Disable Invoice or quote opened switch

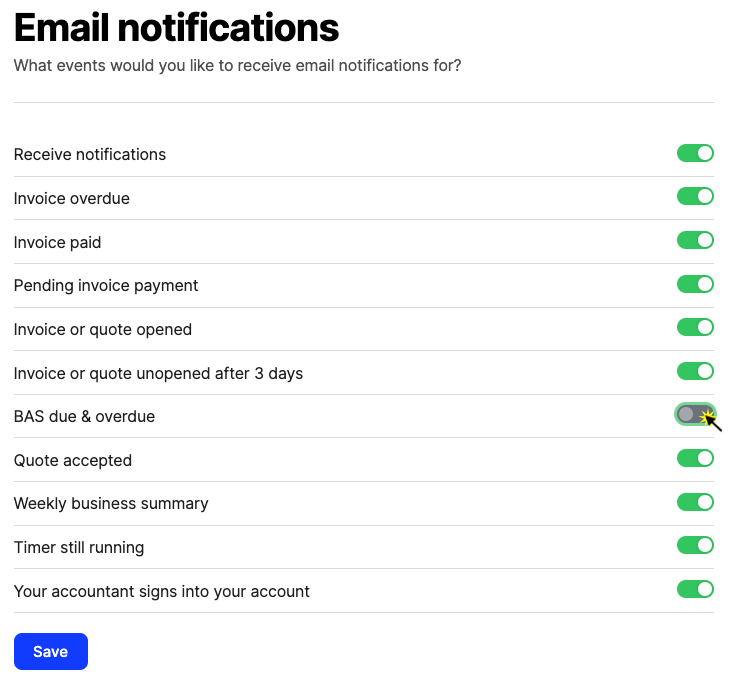(x=695, y=327)
